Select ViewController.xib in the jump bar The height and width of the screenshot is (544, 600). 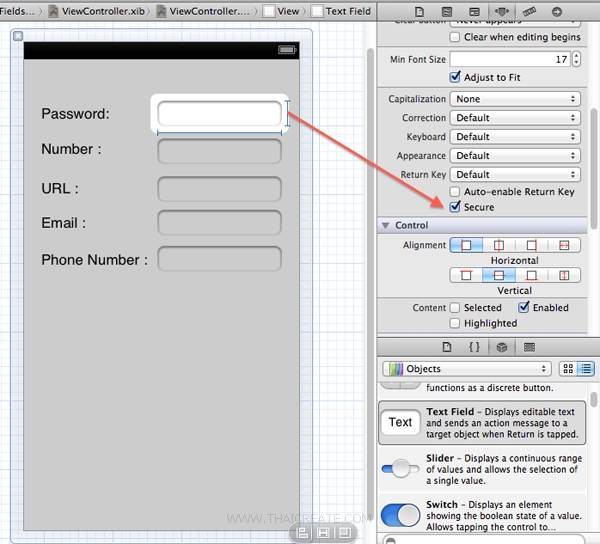(98, 11)
